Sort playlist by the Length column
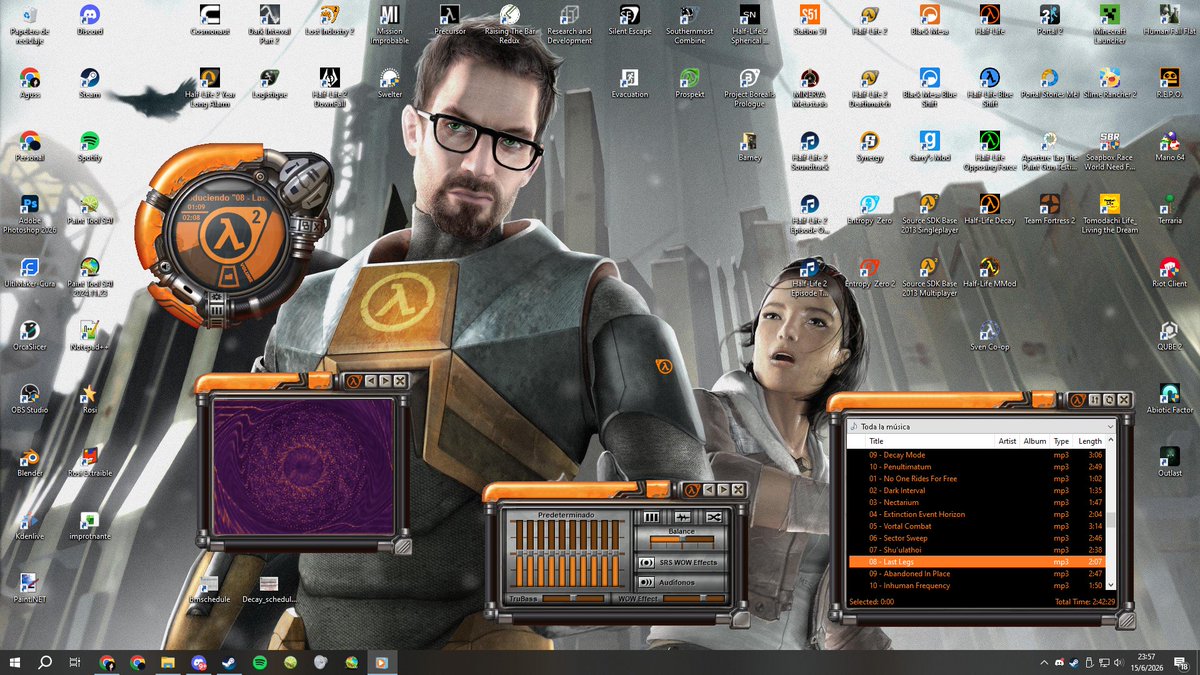The width and height of the screenshot is (1200, 675). coord(1090,441)
